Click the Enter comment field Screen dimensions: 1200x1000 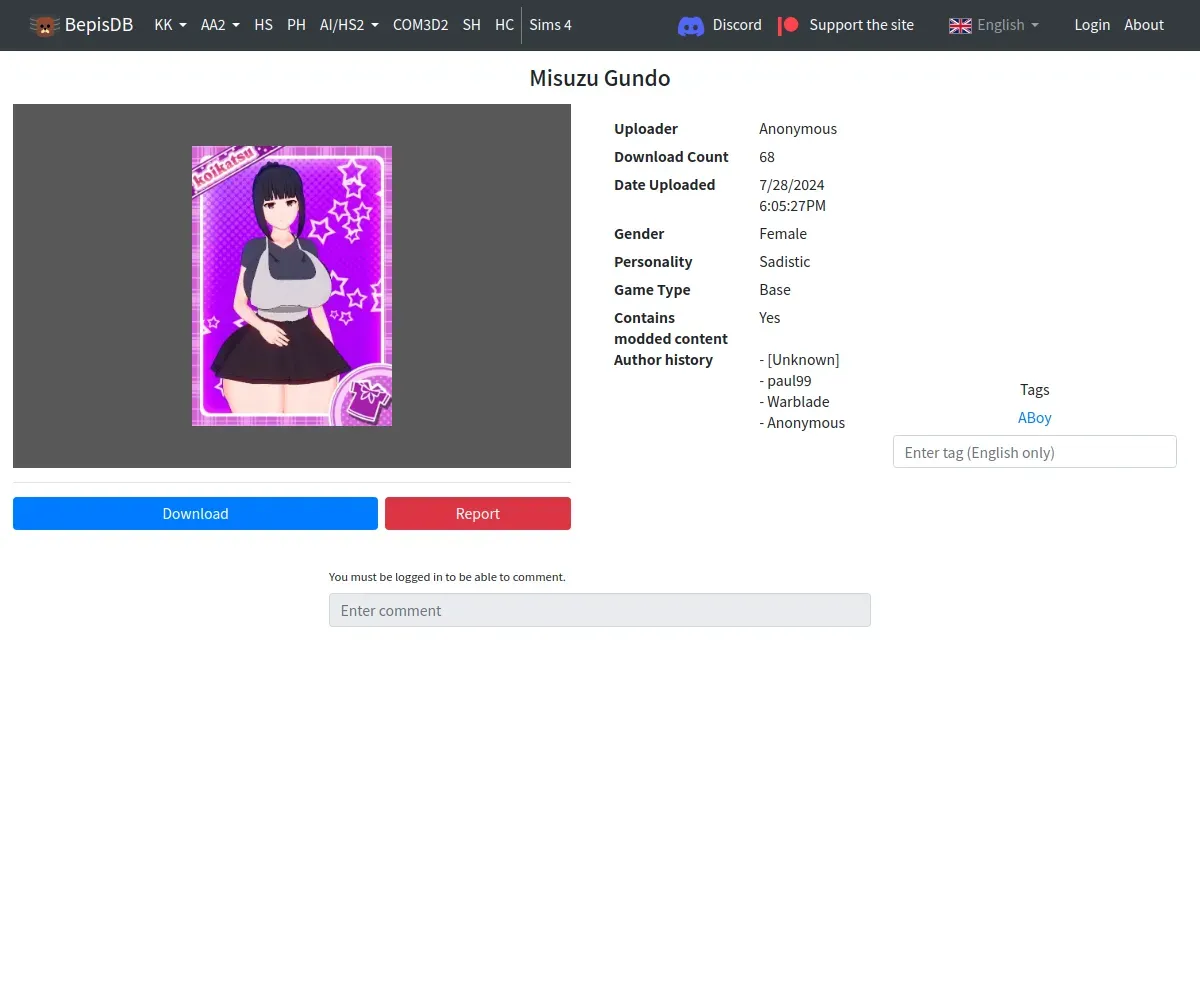coord(600,610)
